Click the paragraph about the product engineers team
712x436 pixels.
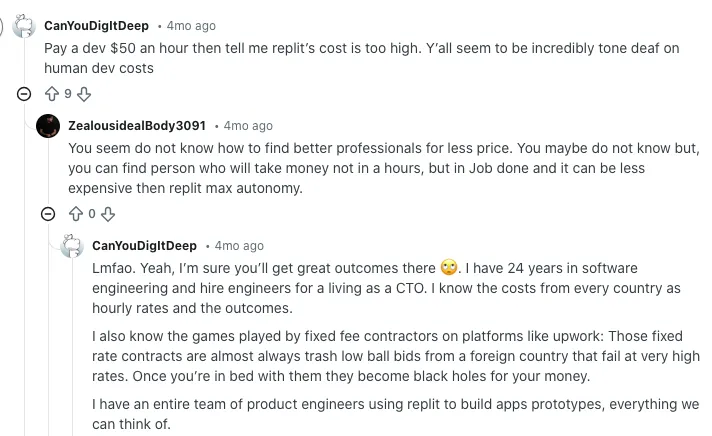click(x=395, y=414)
